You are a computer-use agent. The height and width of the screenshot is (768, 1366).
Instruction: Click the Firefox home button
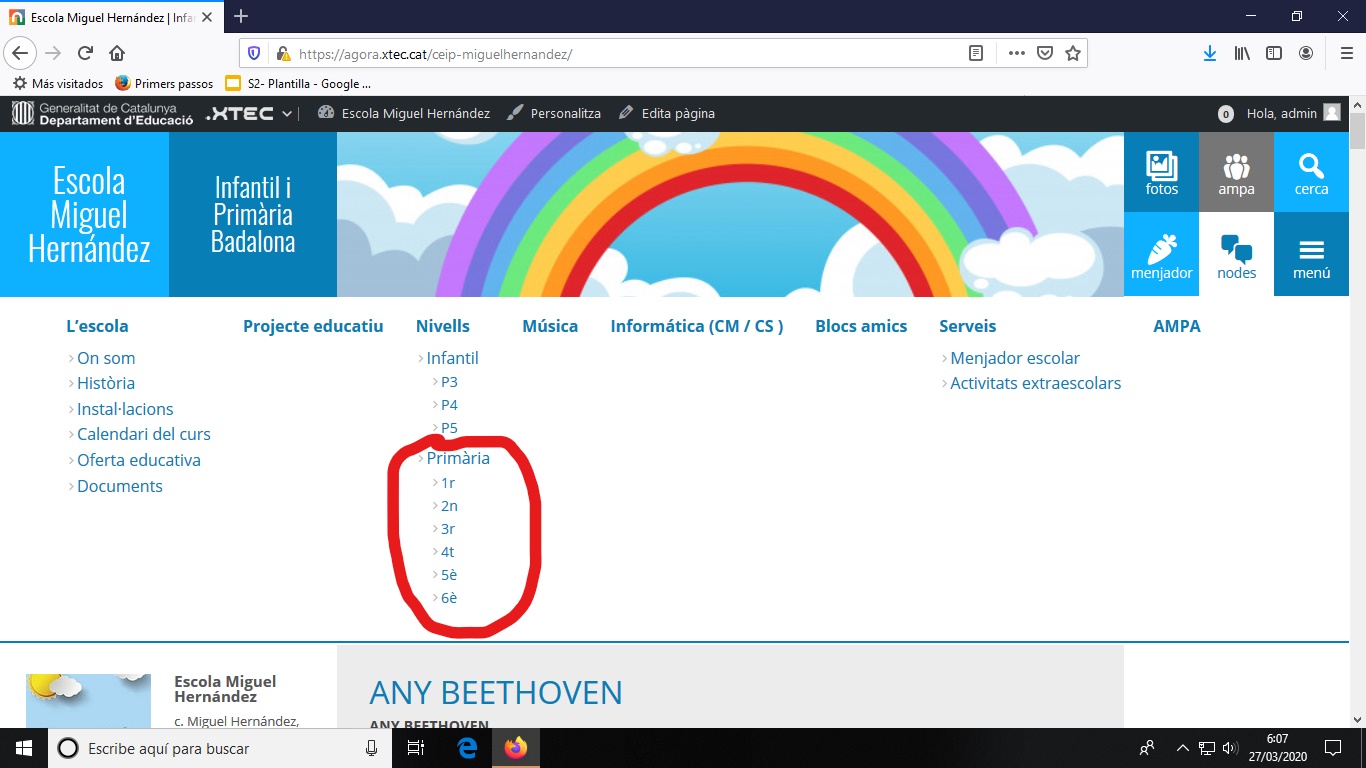click(x=117, y=54)
